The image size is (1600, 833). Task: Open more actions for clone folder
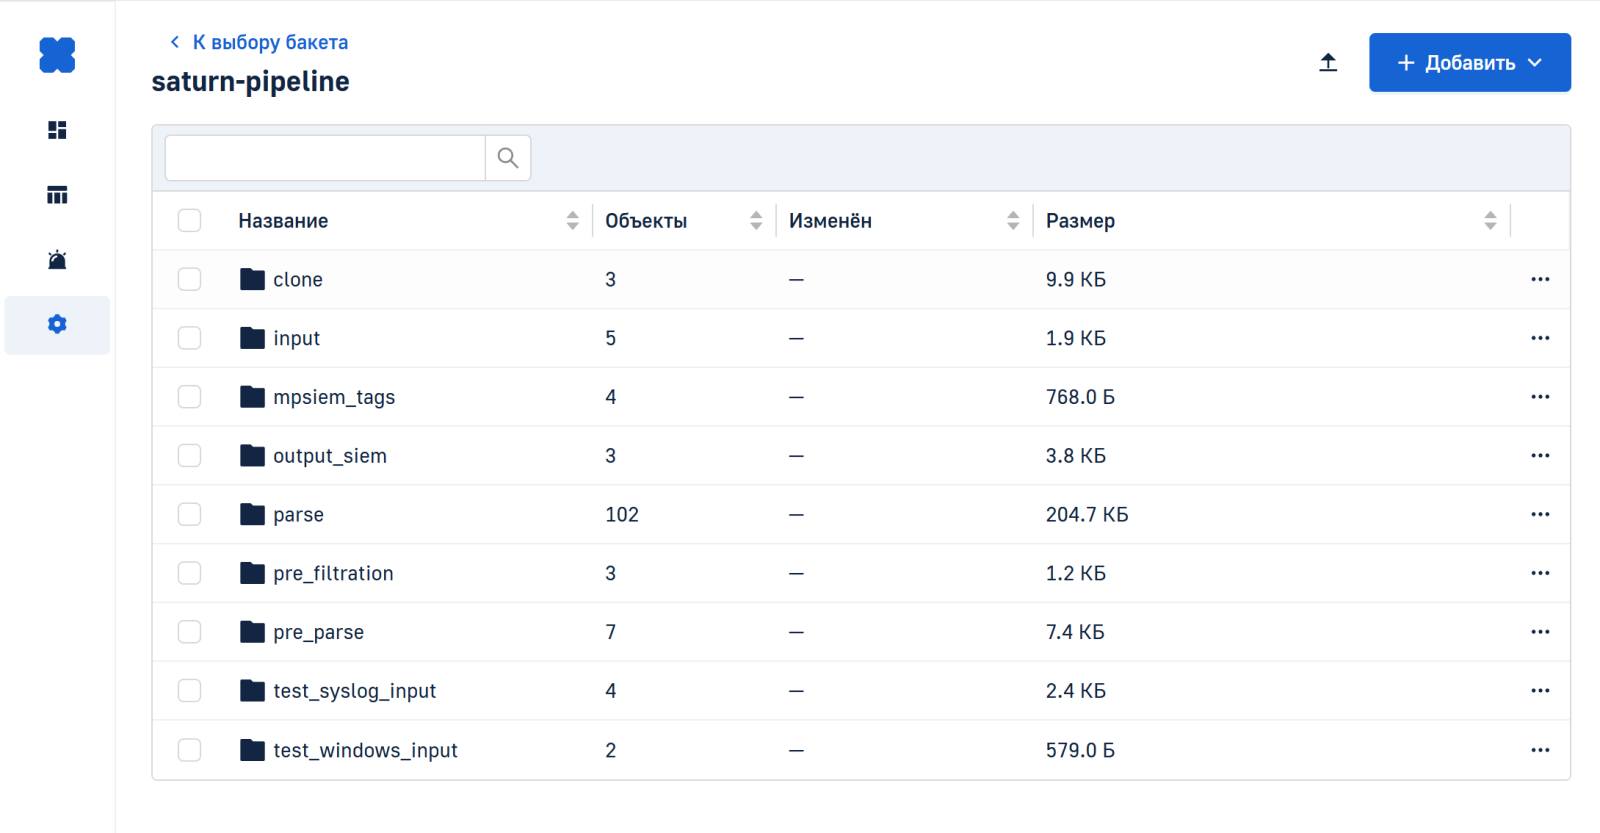coord(1540,279)
